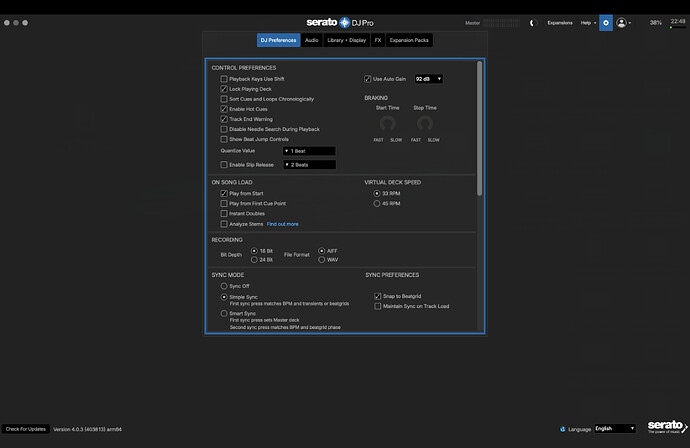Open the Library + Display tab

tap(347, 40)
